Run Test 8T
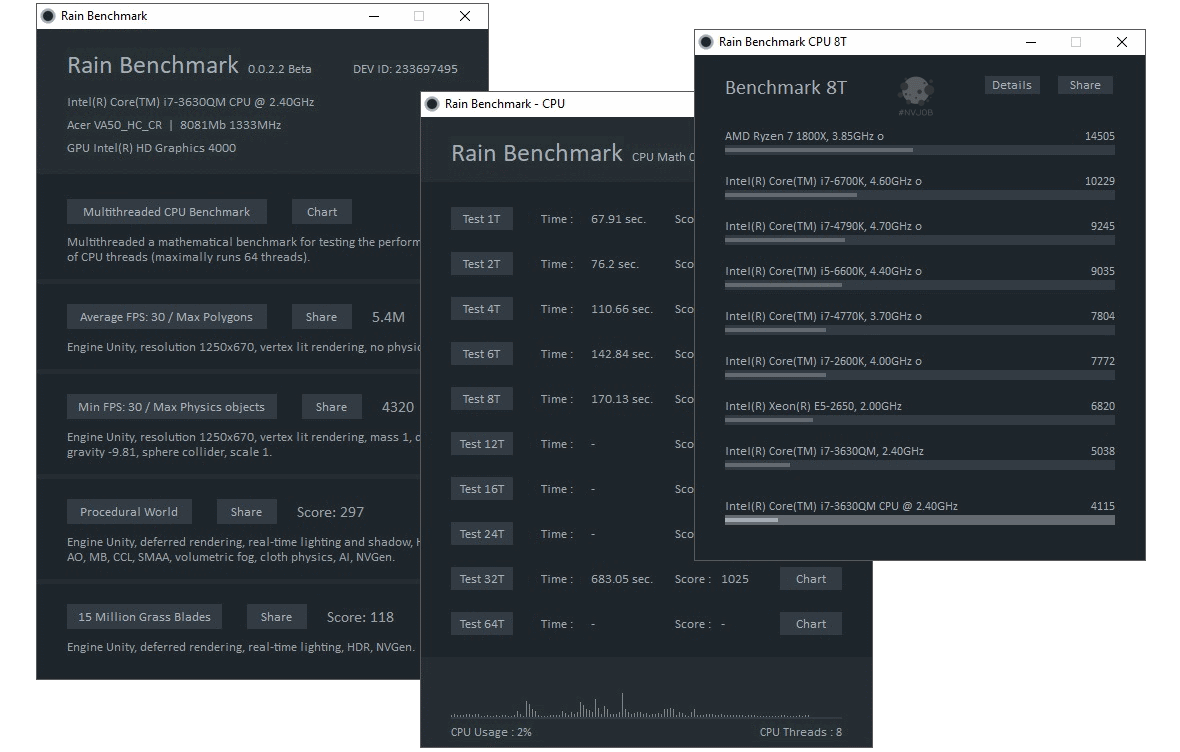The width and height of the screenshot is (1180, 752). [x=481, y=398]
